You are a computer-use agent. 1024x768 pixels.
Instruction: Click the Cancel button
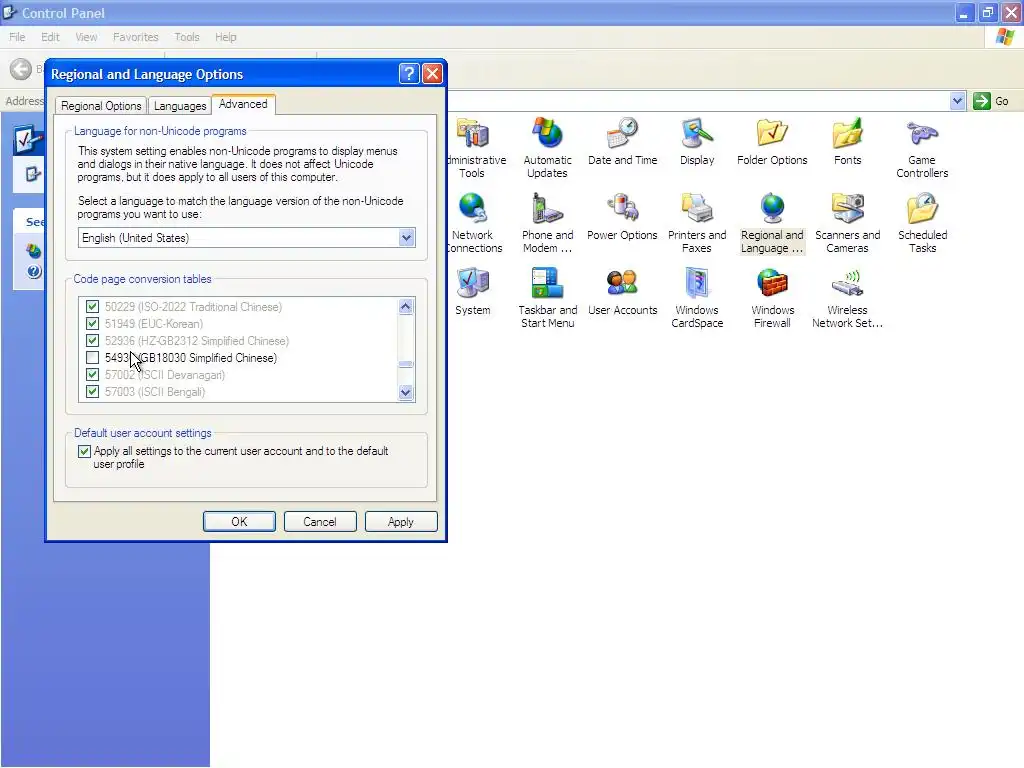pos(320,522)
